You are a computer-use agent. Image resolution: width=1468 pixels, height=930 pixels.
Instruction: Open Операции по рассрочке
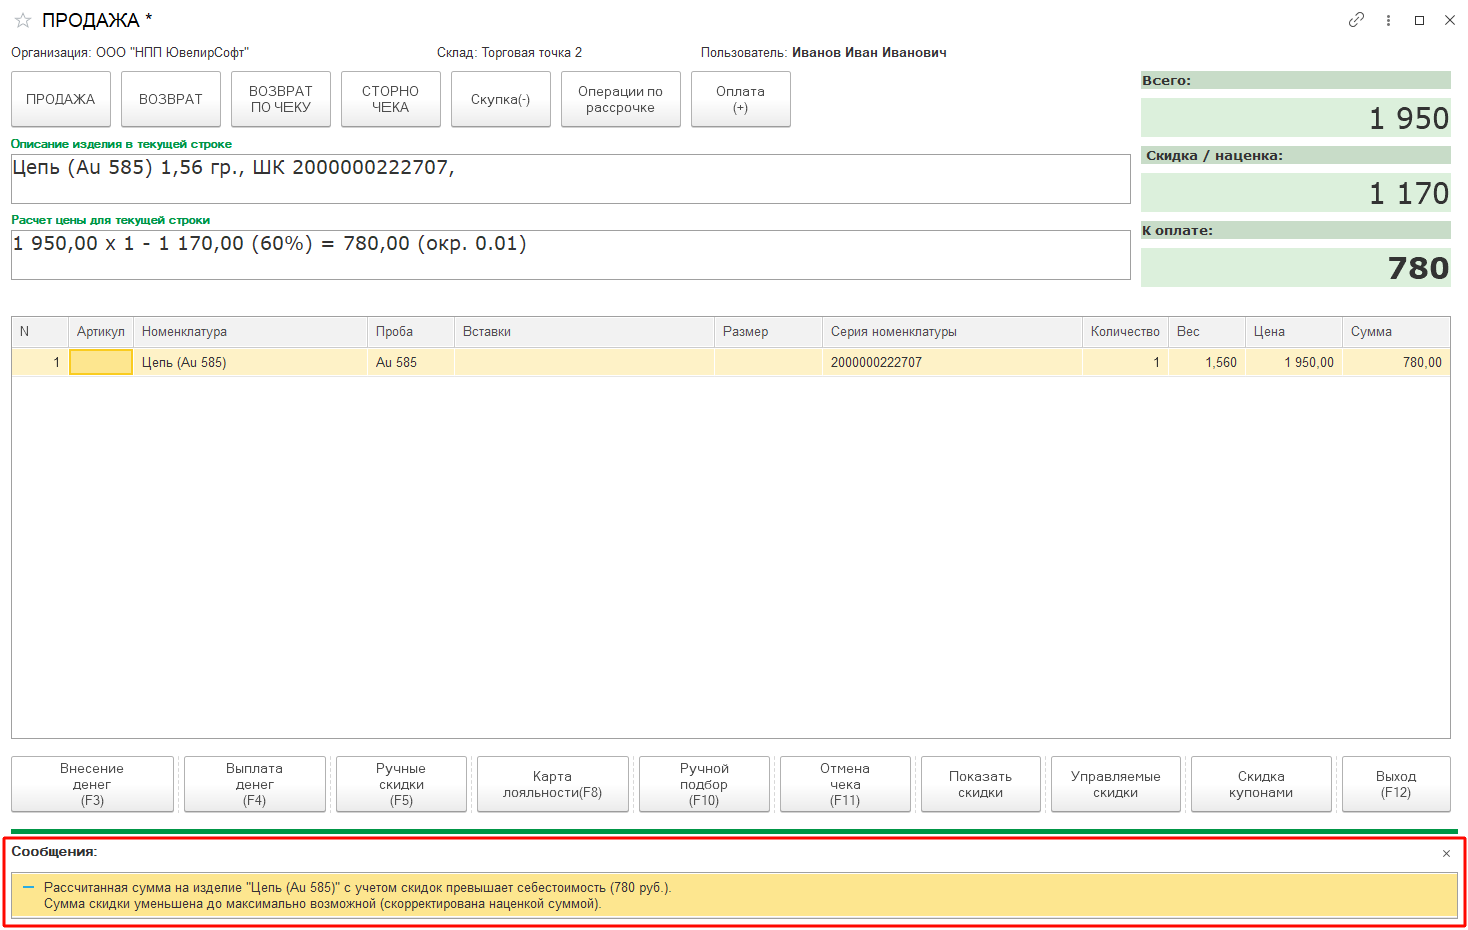click(621, 99)
